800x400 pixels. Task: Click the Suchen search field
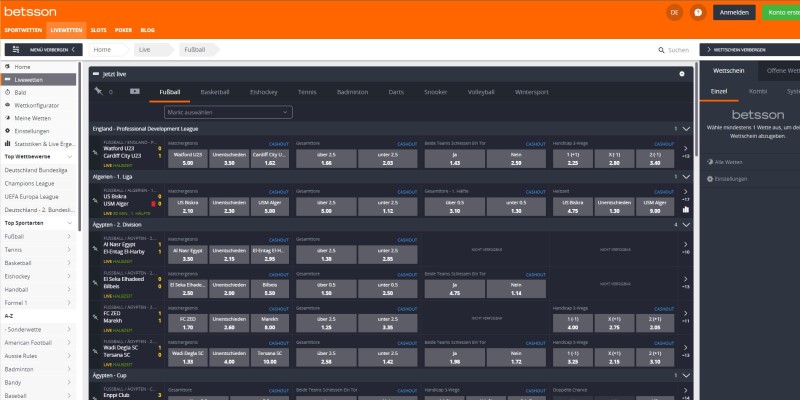[679, 50]
